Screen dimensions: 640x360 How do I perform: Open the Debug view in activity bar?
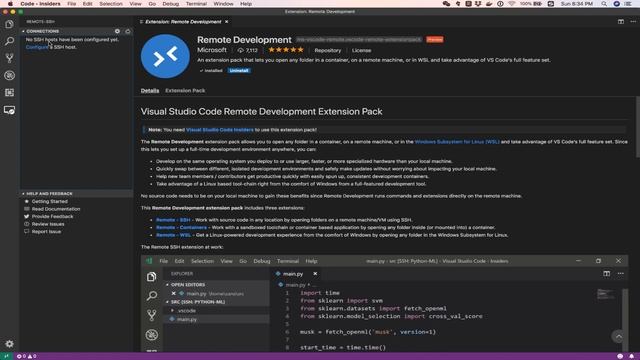tap(9, 76)
